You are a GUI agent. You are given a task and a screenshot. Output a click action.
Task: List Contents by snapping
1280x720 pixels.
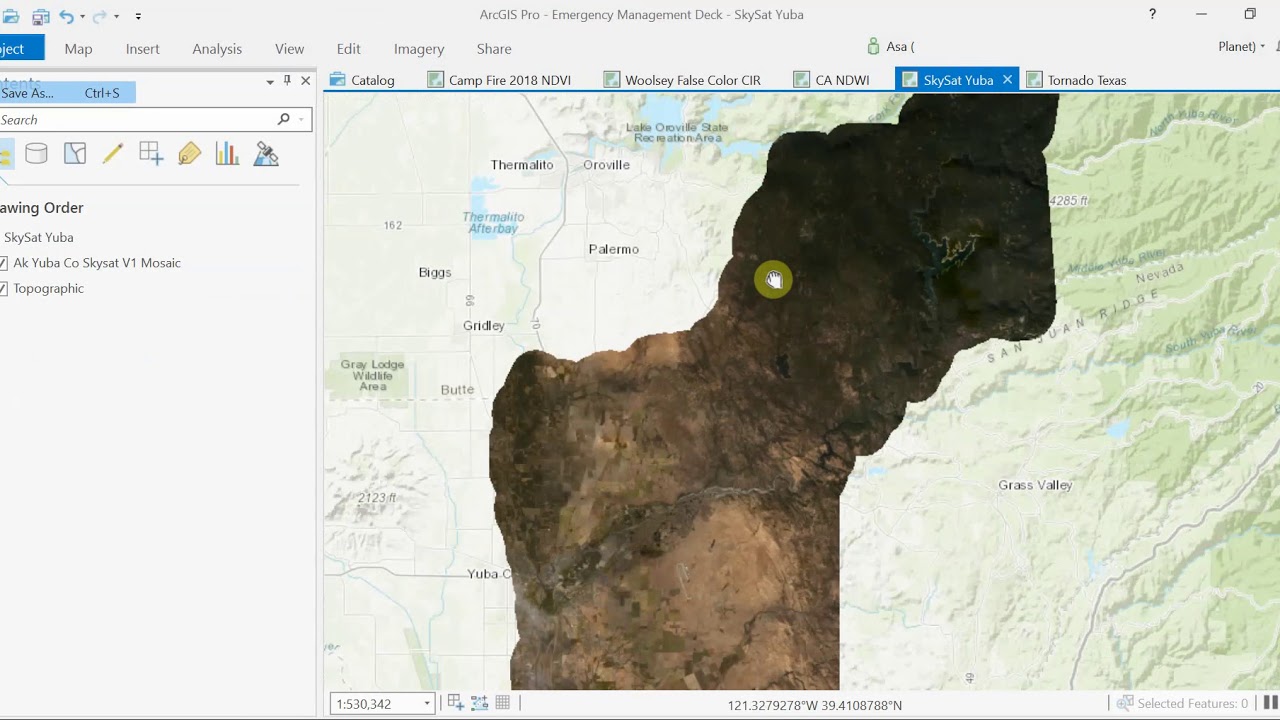(151, 153)
